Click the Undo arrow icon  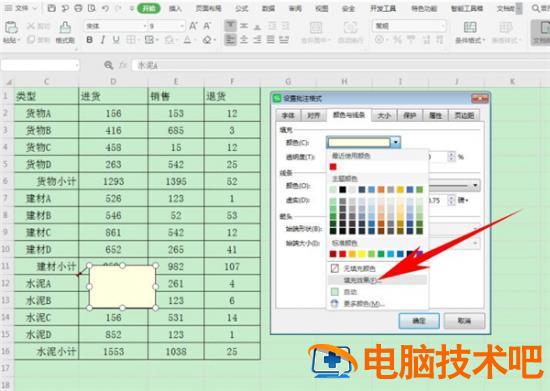(x=105, y=8)
